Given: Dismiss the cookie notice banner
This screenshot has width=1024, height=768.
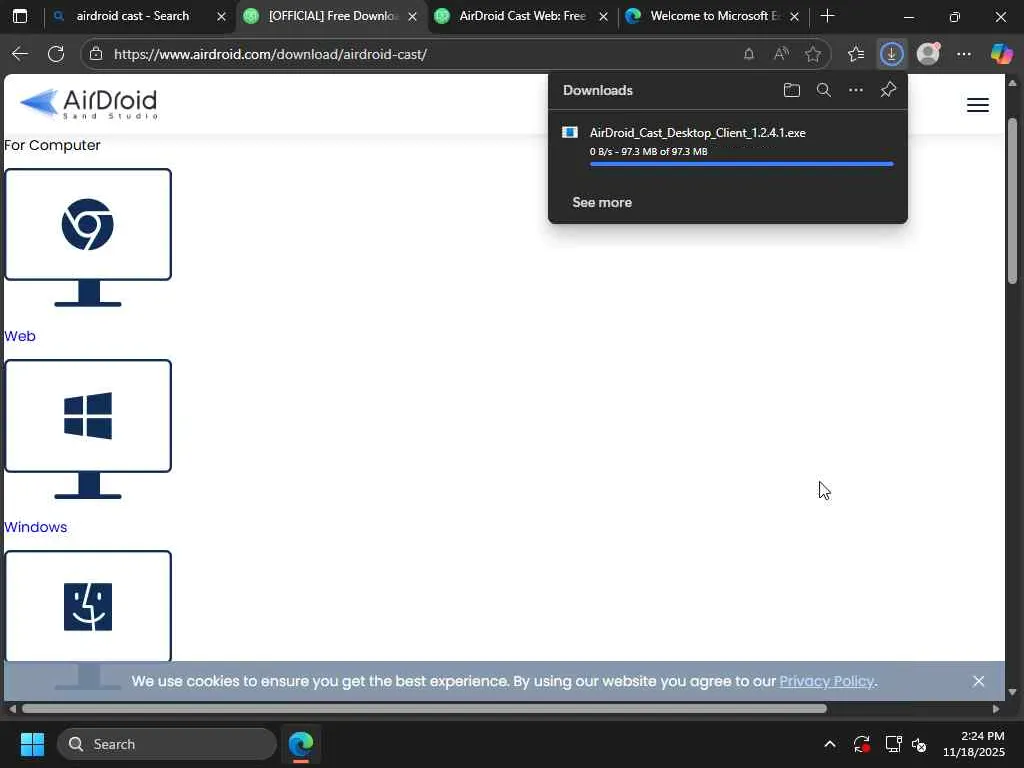Looking at the screenshot, I should 978,681.
